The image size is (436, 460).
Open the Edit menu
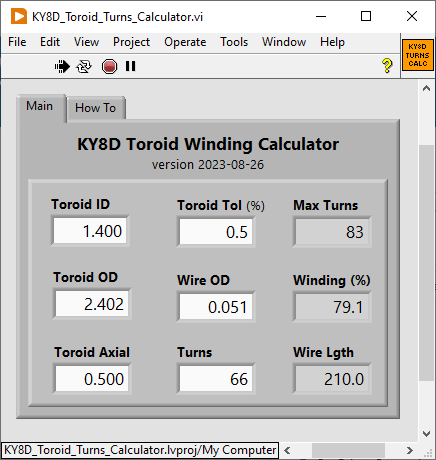pos(50,42)
